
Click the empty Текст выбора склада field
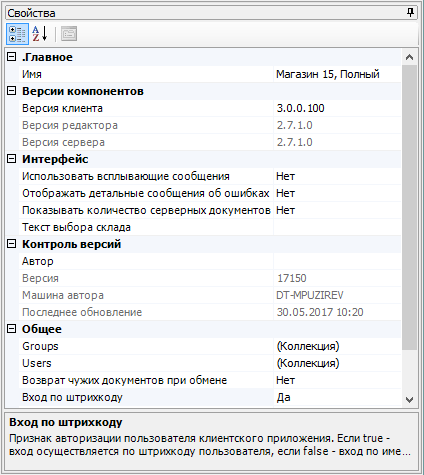[337, 227]
